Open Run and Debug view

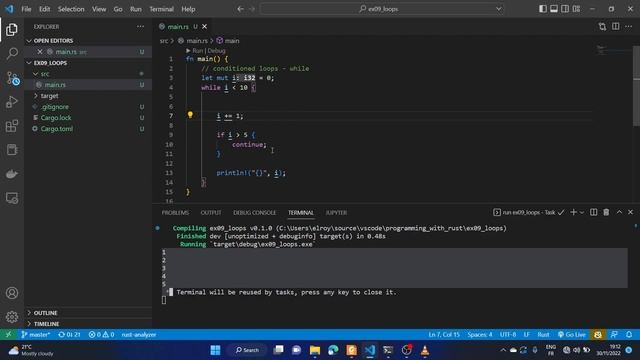pos(12,102)
